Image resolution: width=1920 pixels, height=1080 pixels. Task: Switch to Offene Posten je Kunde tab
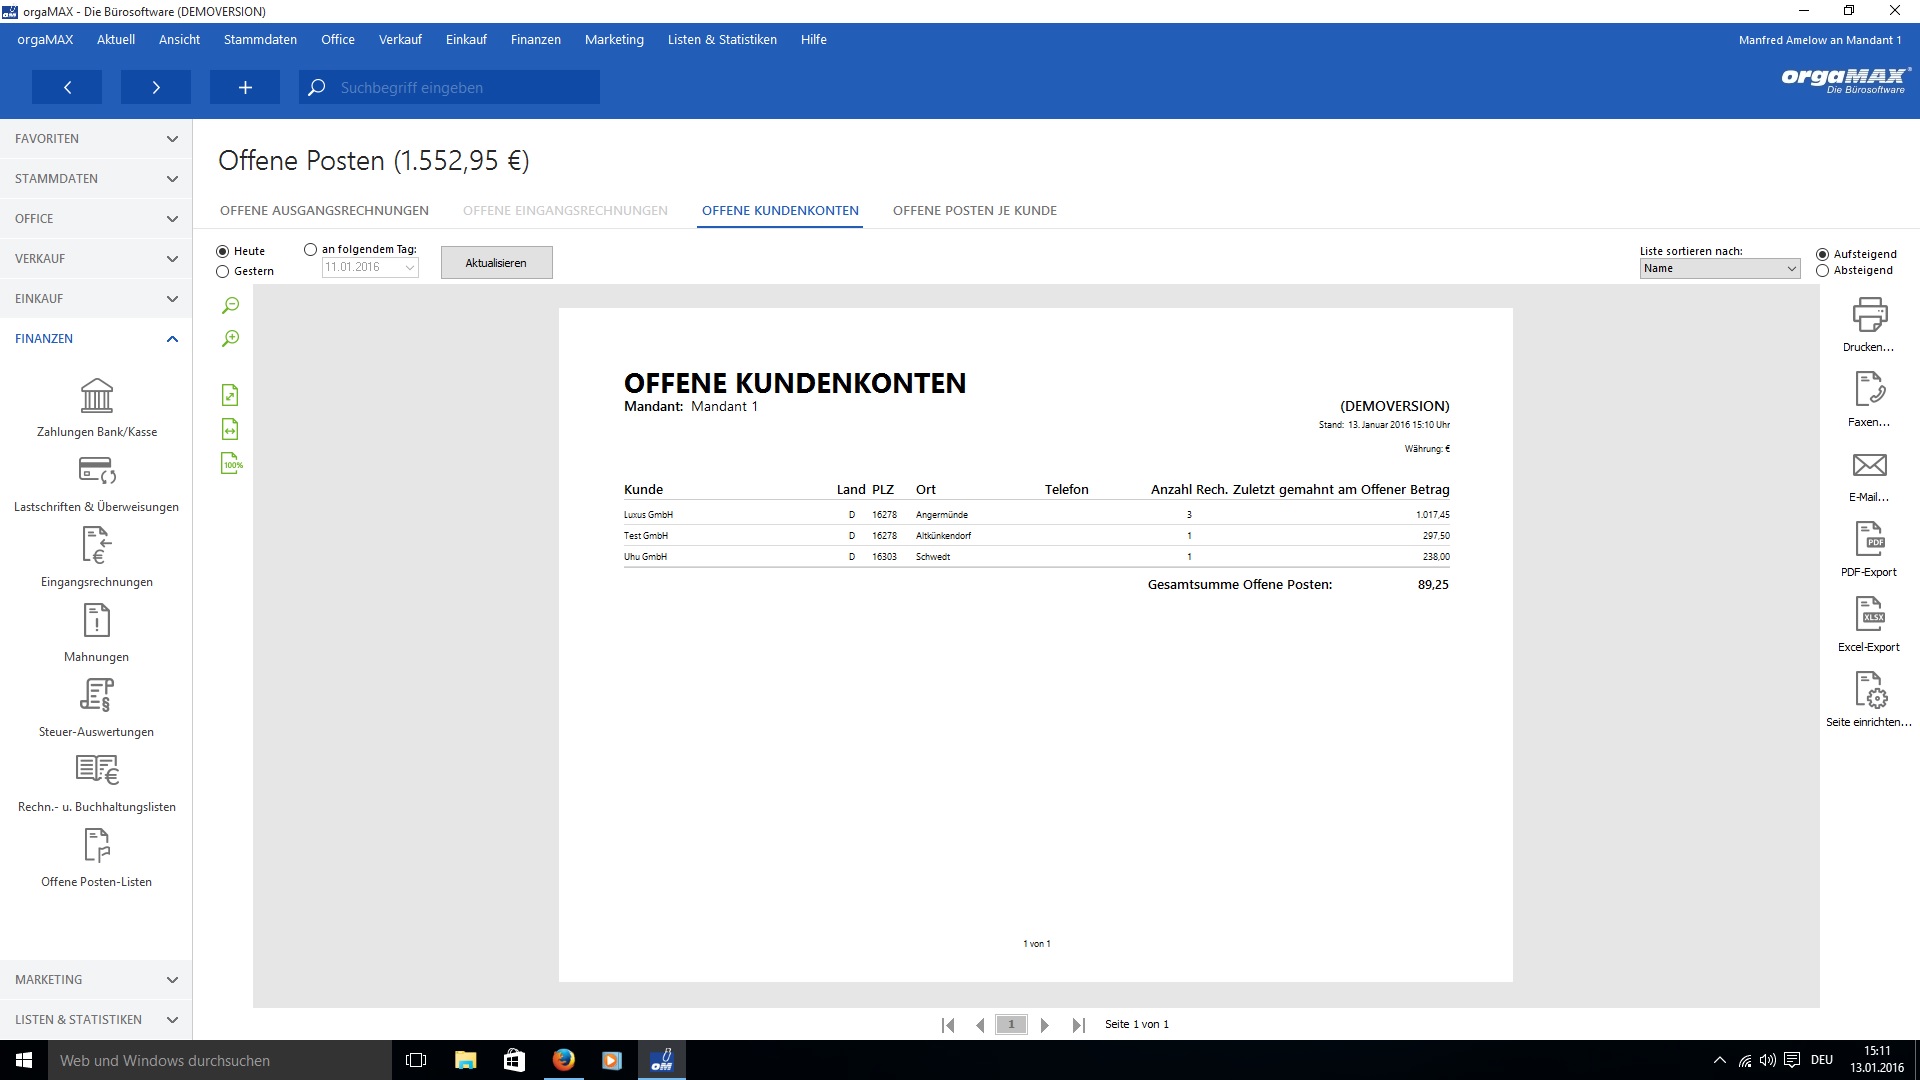tap(975, 211)
